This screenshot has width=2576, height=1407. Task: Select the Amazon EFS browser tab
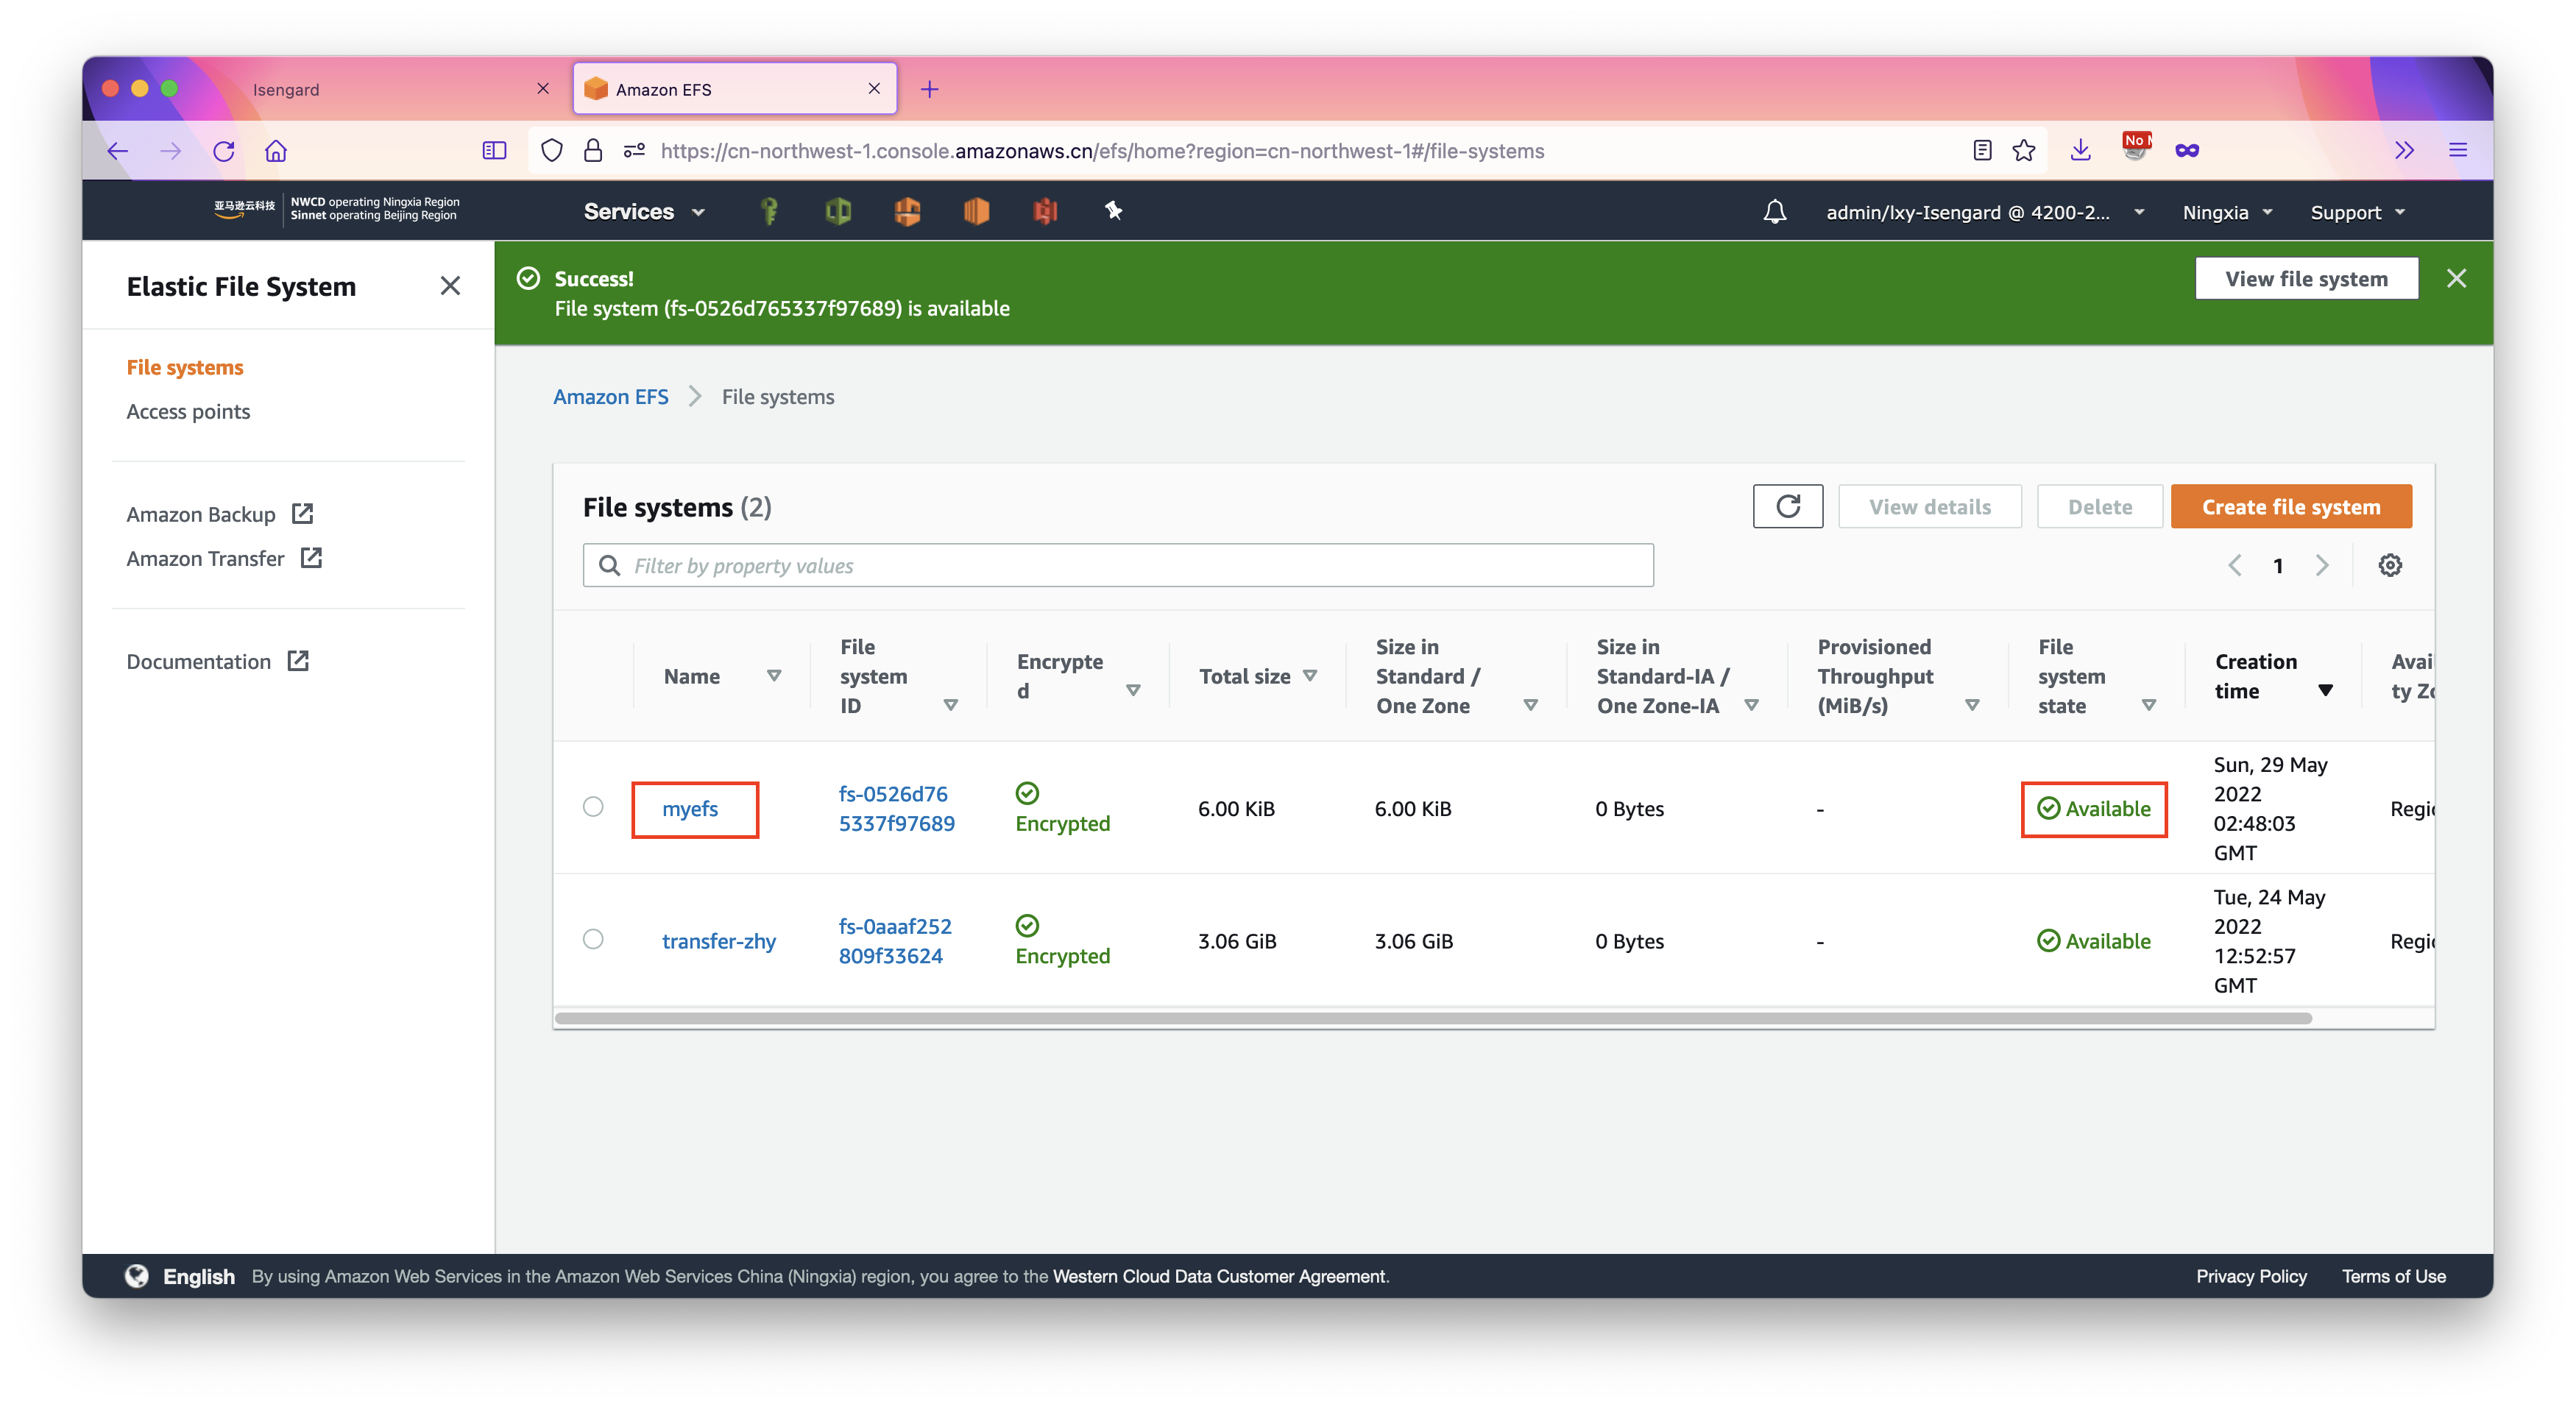tap(735, 89)
